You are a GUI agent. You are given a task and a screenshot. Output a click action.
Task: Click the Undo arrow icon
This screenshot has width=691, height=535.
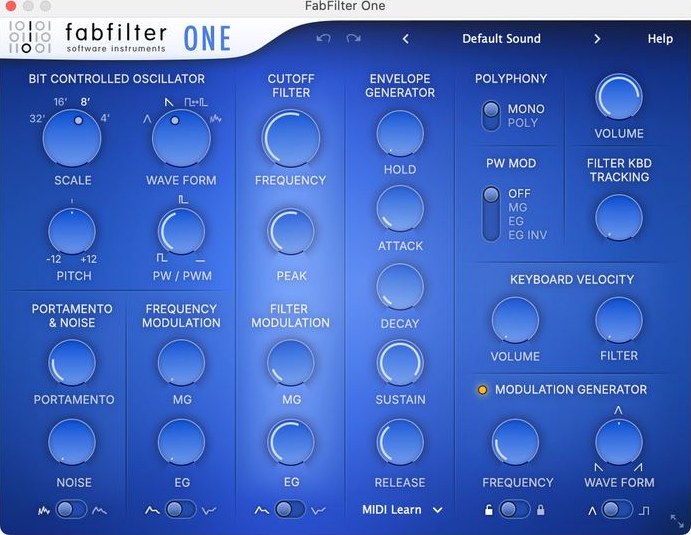(323, 39)
